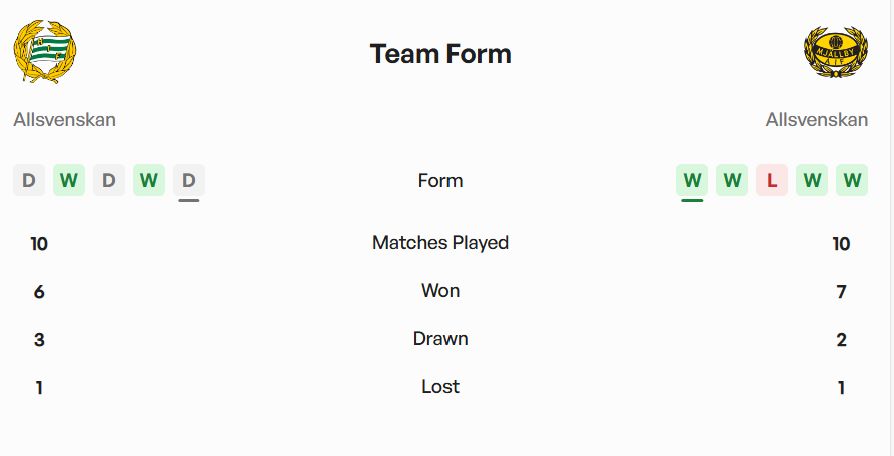Click the left team's 3 draws value
The height and width of the screenshot is (456, 894).
tap(39, 340)
